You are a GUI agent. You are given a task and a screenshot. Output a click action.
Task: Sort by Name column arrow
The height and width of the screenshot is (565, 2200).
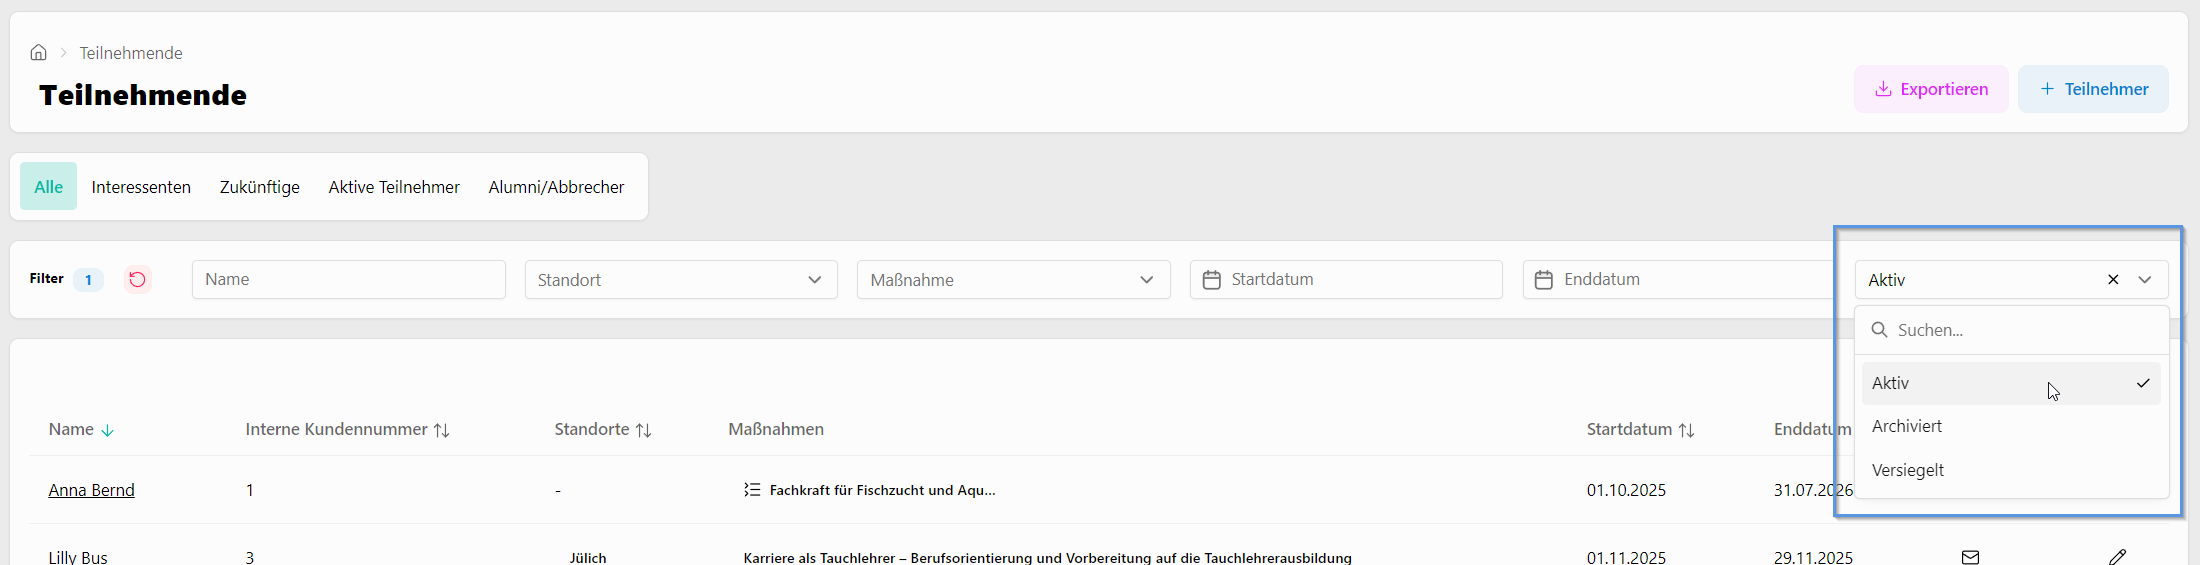(107, 430)
